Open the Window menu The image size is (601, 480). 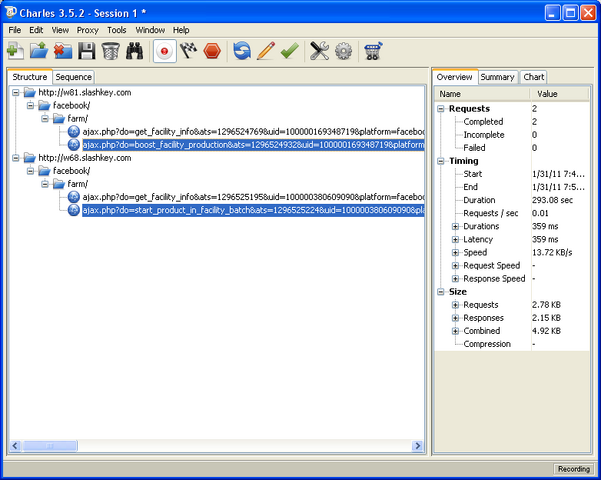(x=150, y=30)
